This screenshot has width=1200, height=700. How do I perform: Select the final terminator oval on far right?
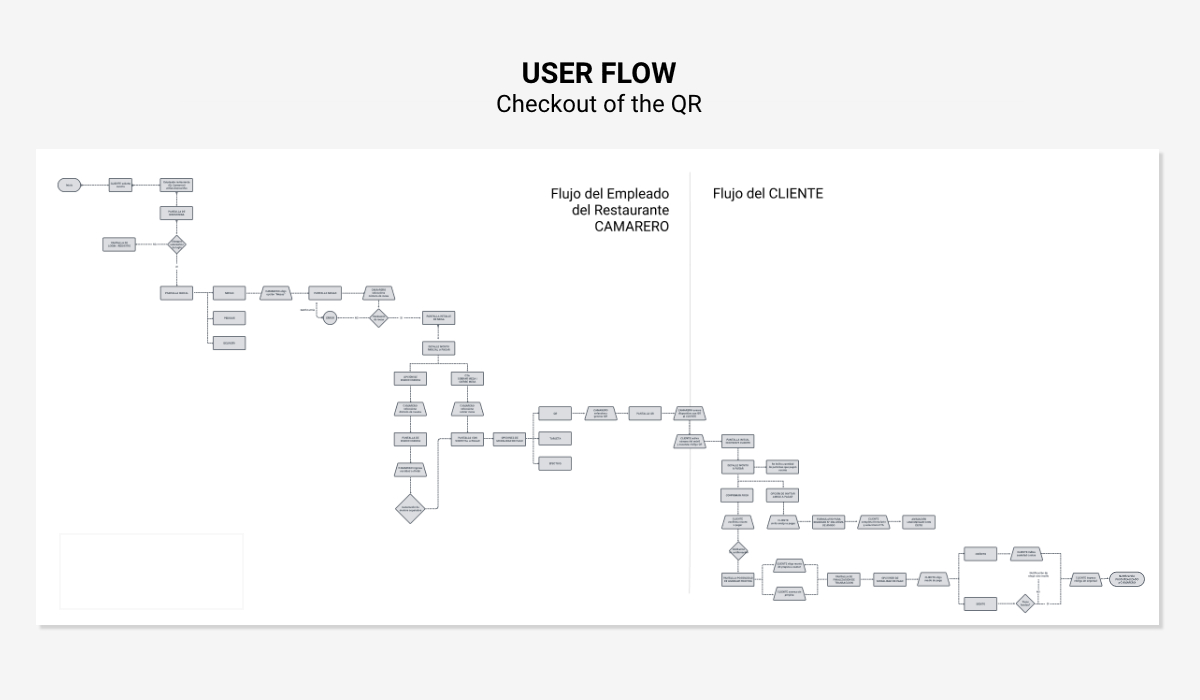point(1126,579)
